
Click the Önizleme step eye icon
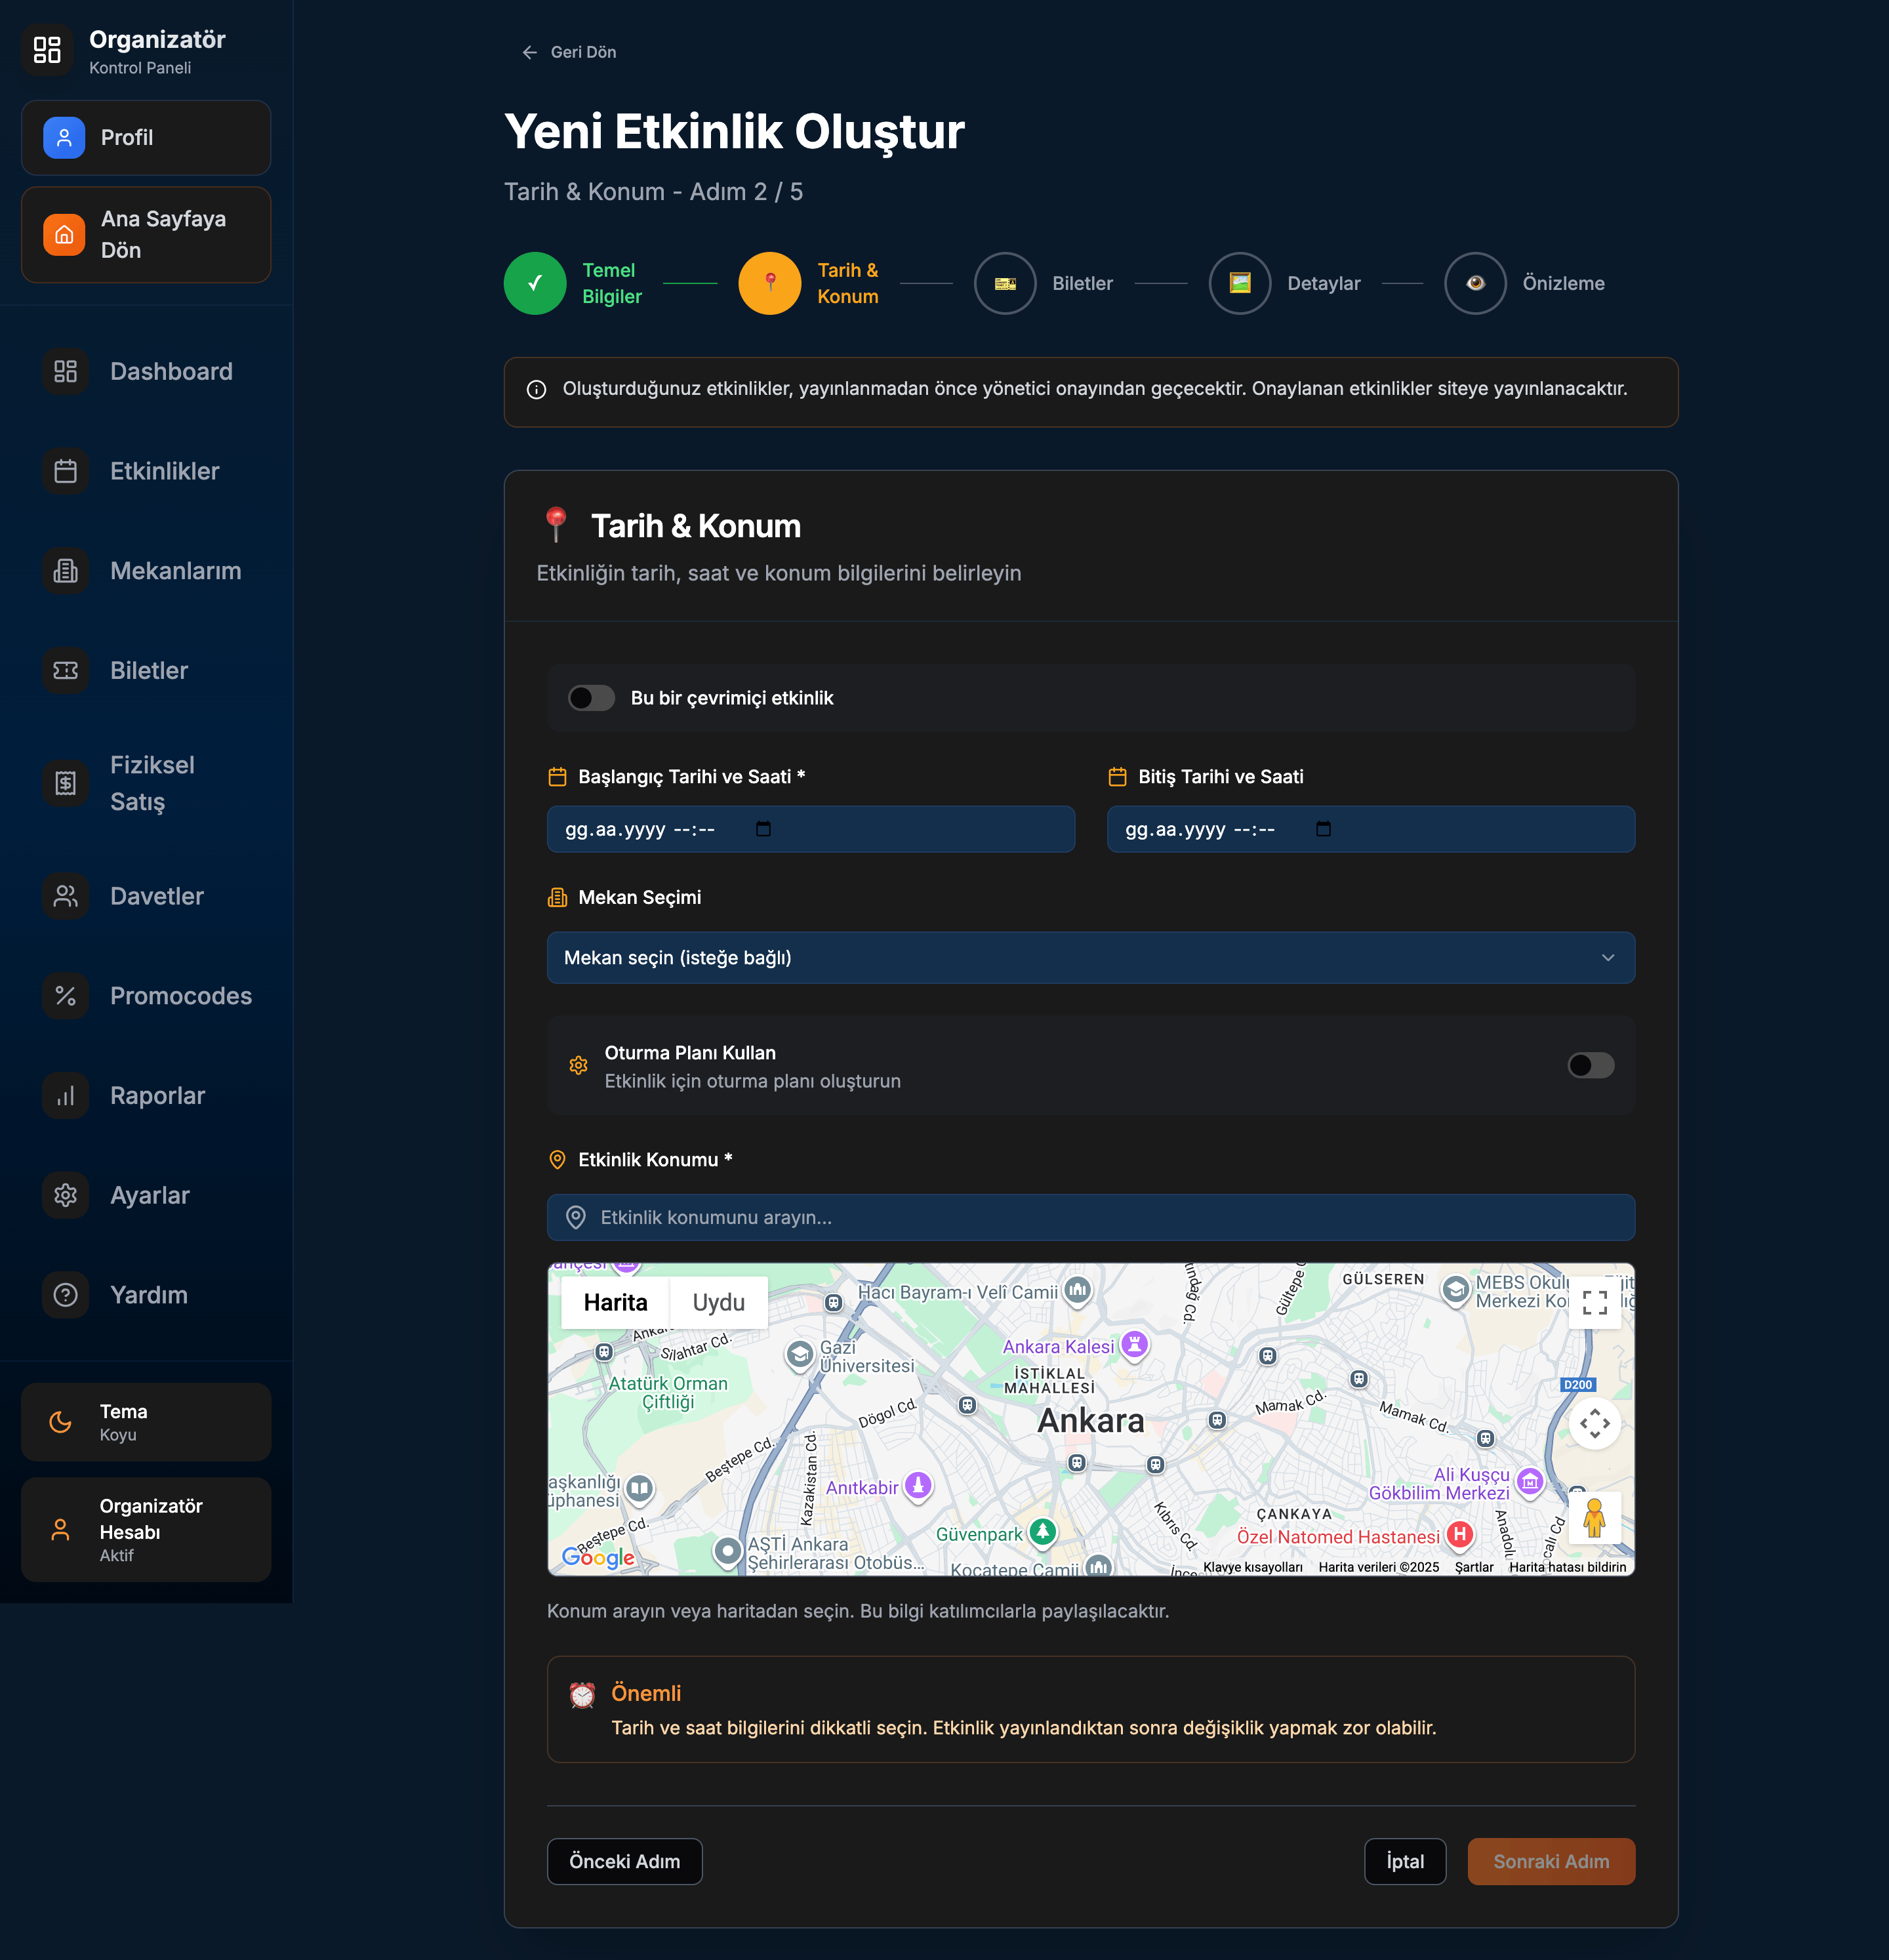point(1475,283)
